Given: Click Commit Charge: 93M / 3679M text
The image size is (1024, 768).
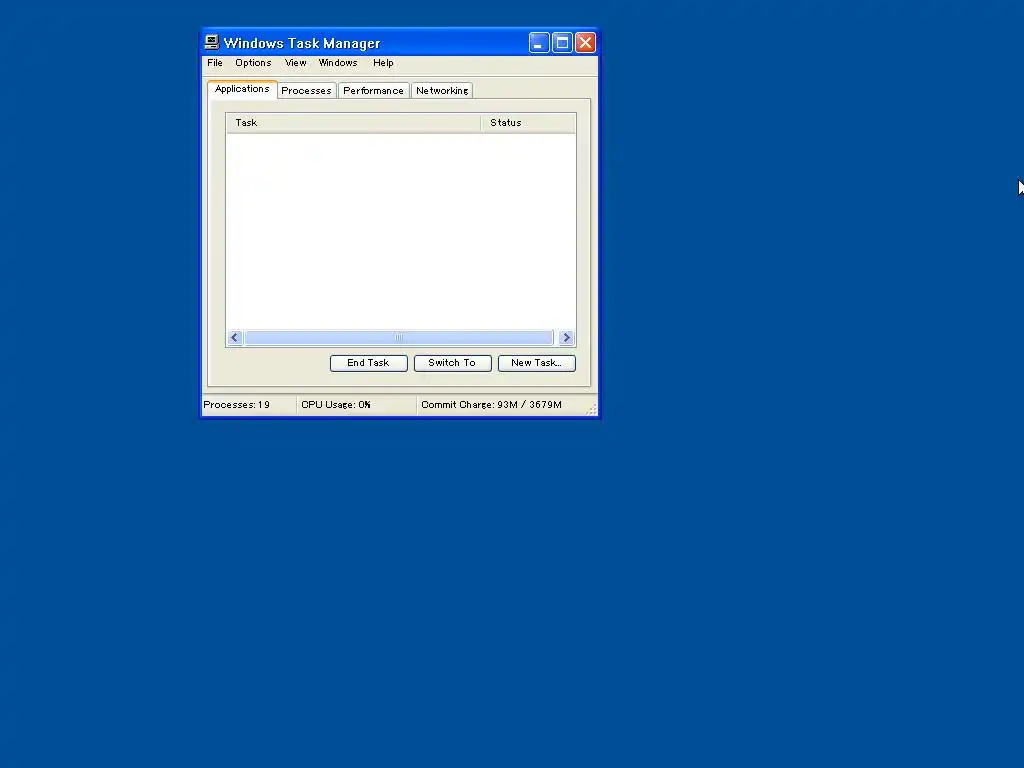Looking at the screenshot, I should 491,405.
